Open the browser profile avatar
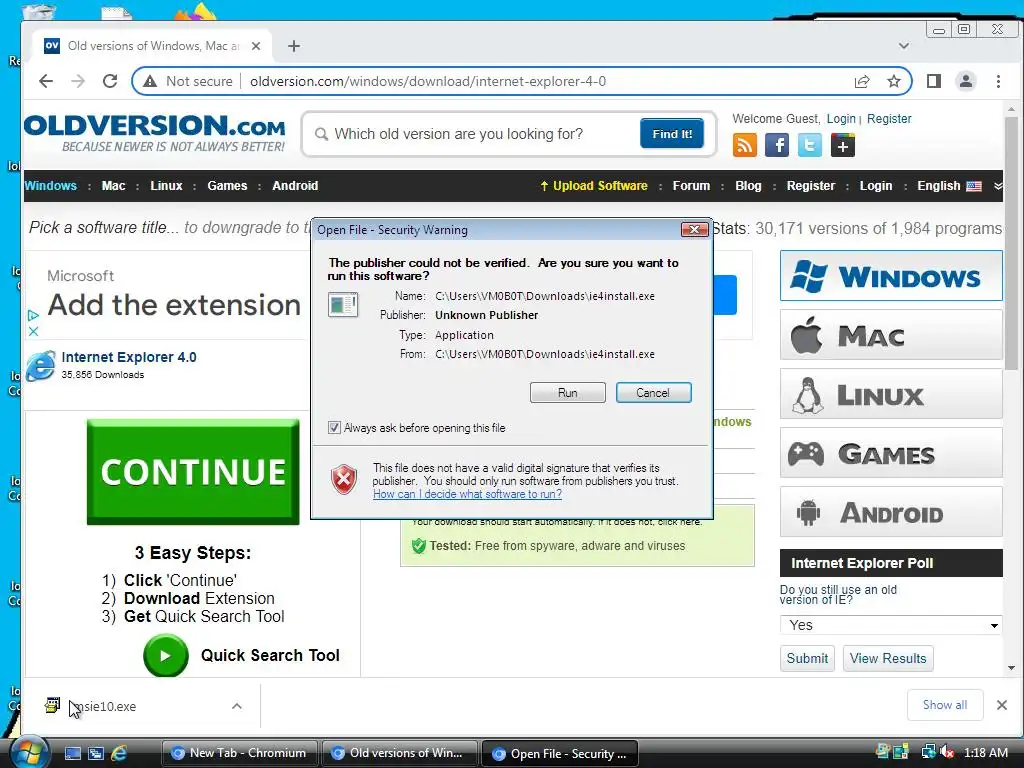Image resolution: width=1024 pixels, height=768 pixels. [965, 81]
